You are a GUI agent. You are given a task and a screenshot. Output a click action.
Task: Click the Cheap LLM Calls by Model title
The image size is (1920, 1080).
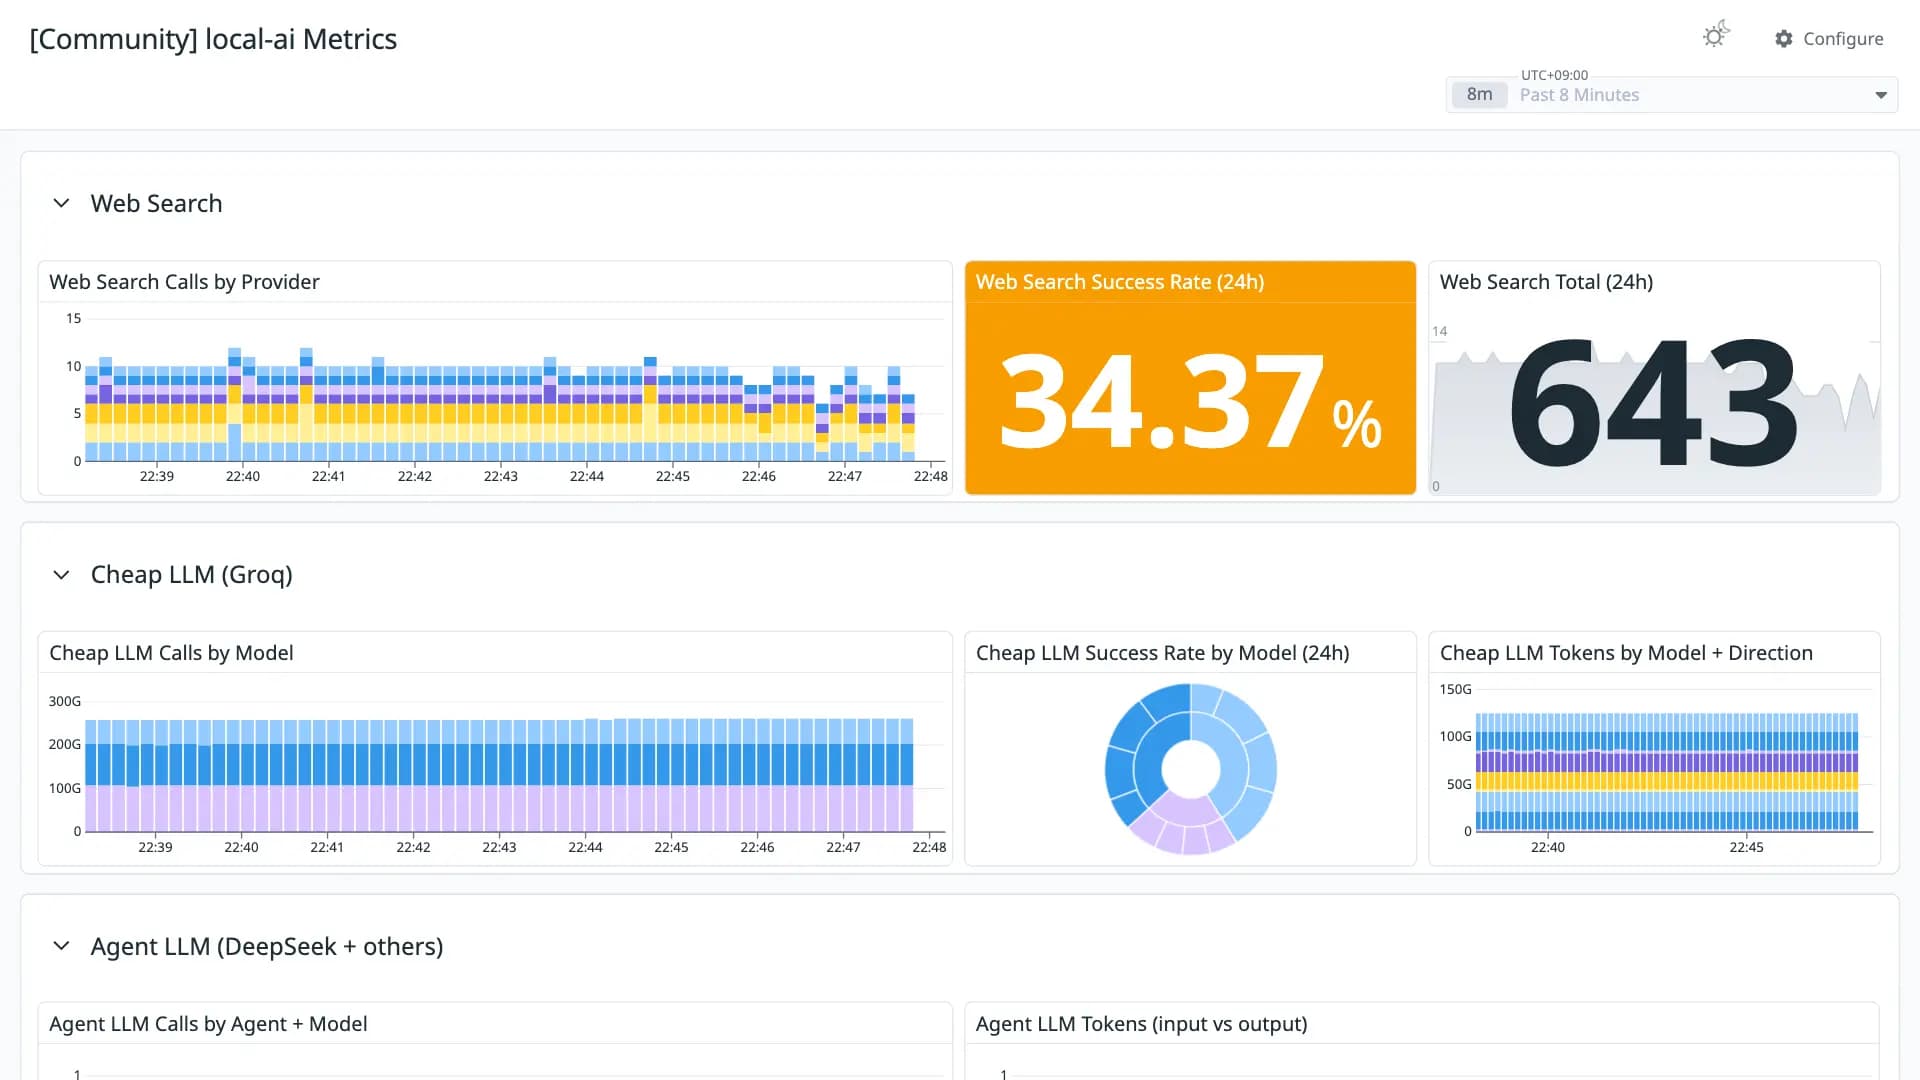pos(171,653)
